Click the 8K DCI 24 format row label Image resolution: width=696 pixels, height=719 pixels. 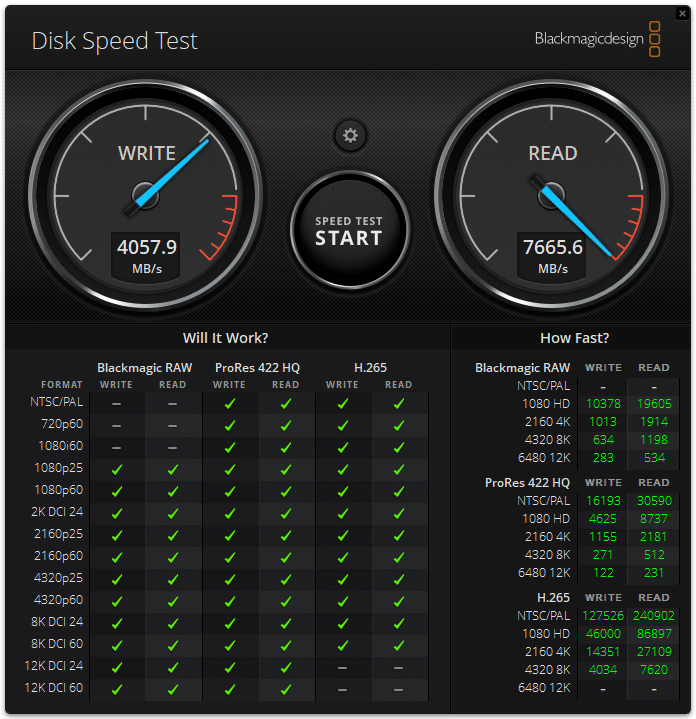[57, 622]
